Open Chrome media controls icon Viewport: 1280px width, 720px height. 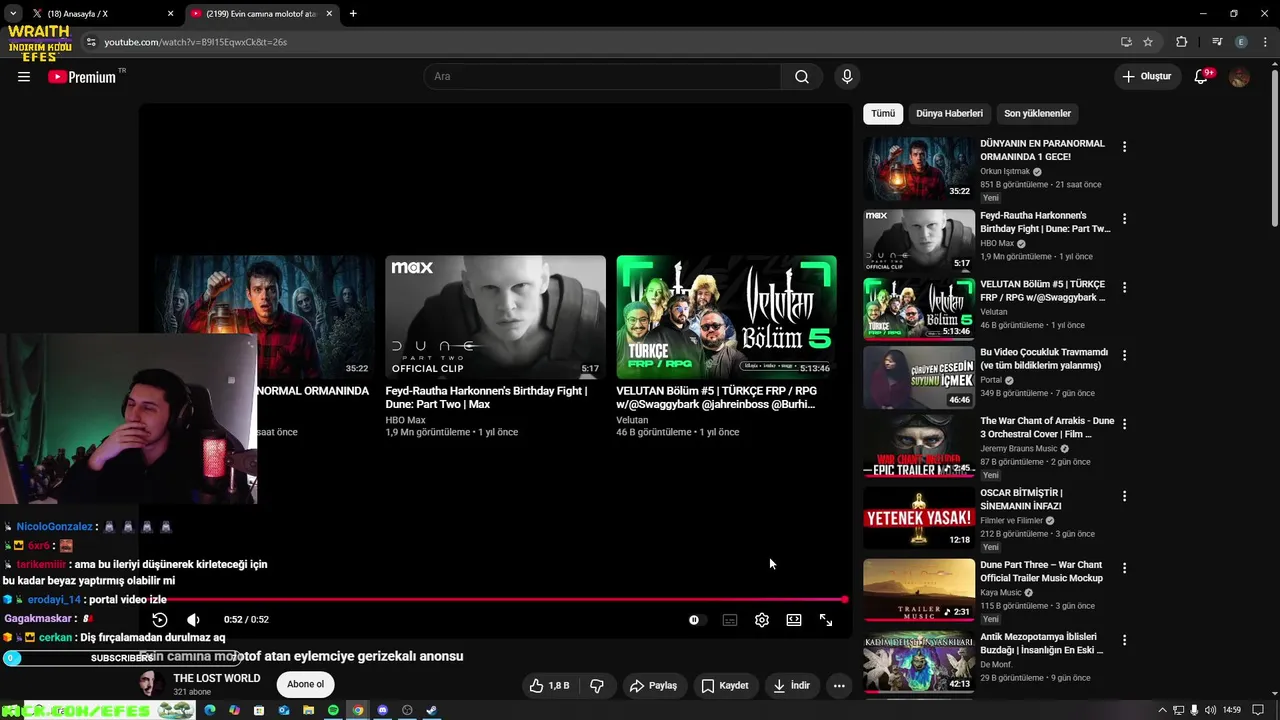1217,42
